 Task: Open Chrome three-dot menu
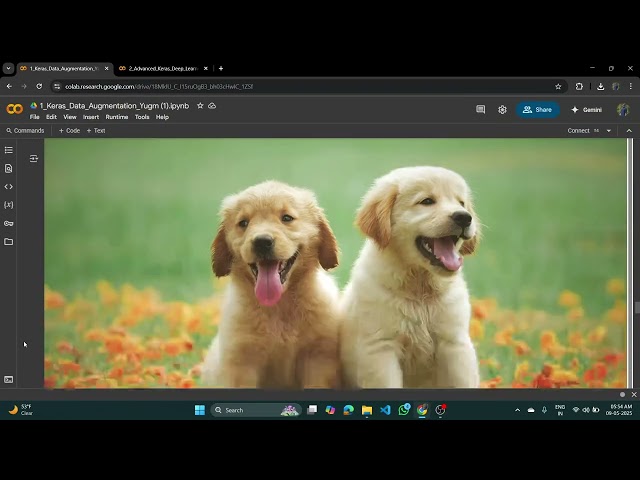point(631,87)
